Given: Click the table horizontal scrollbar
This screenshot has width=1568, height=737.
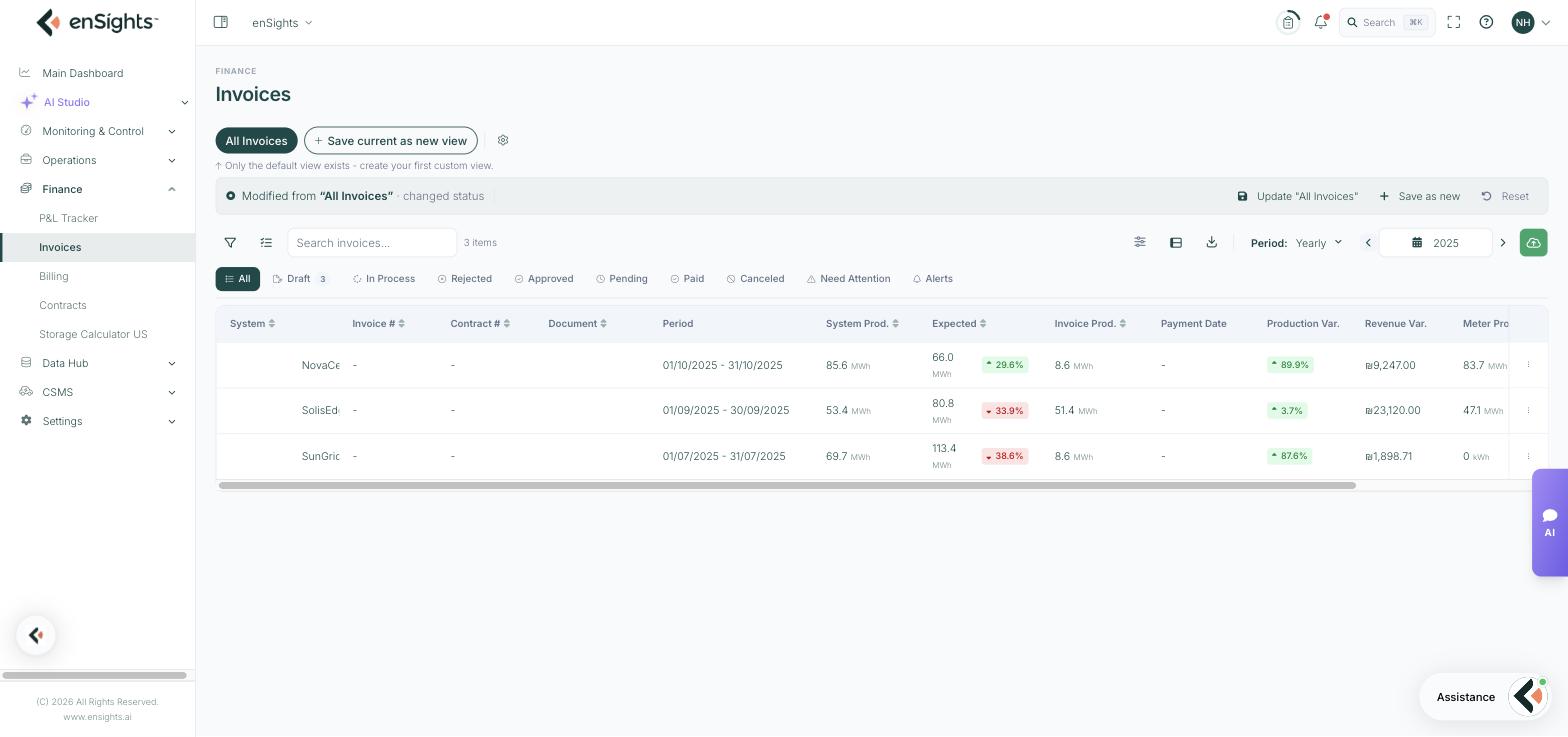Looking at the screenshot, I should pos(787,486).
